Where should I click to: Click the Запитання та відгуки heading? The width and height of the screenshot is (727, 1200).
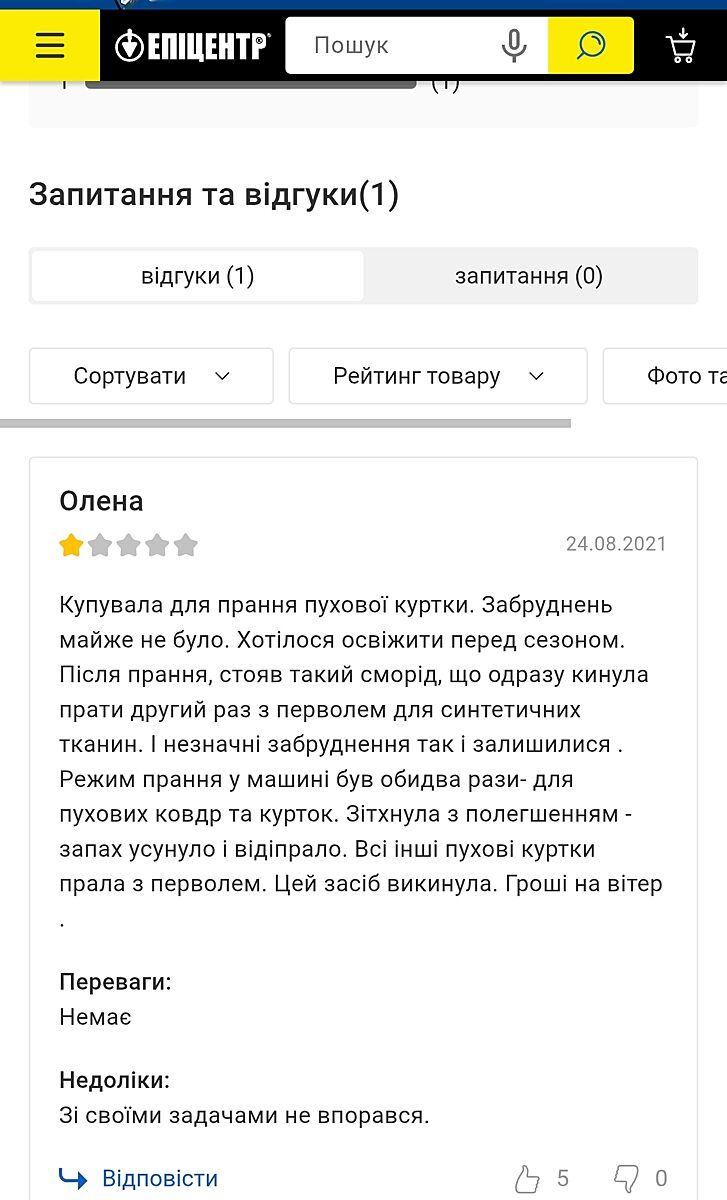click(x=214, y=194)
